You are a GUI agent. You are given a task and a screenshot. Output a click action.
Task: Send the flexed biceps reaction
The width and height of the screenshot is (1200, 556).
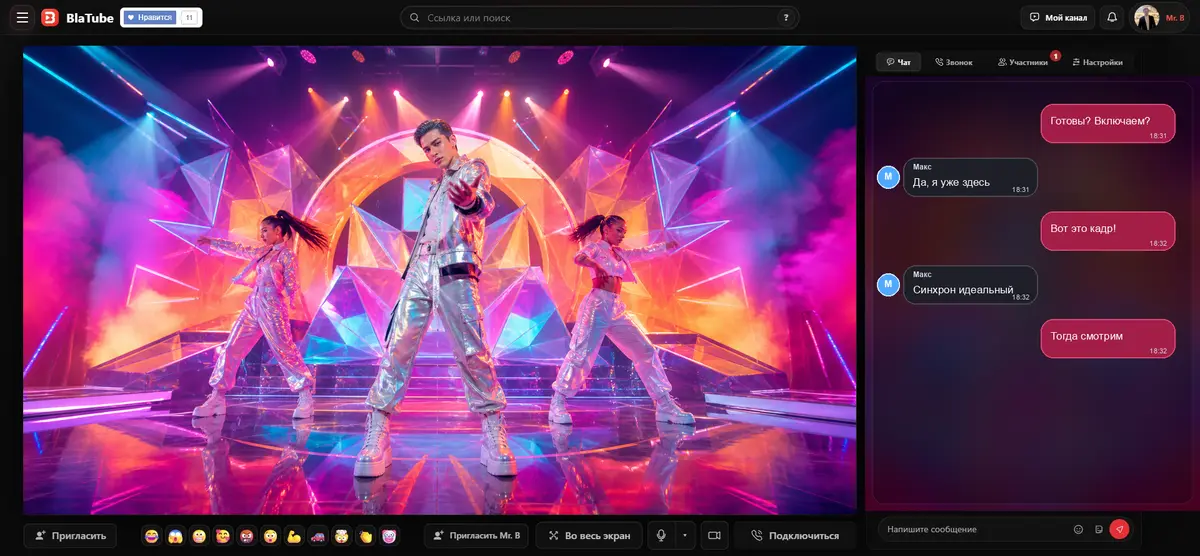pyautogui.click(x=294, y=536)
